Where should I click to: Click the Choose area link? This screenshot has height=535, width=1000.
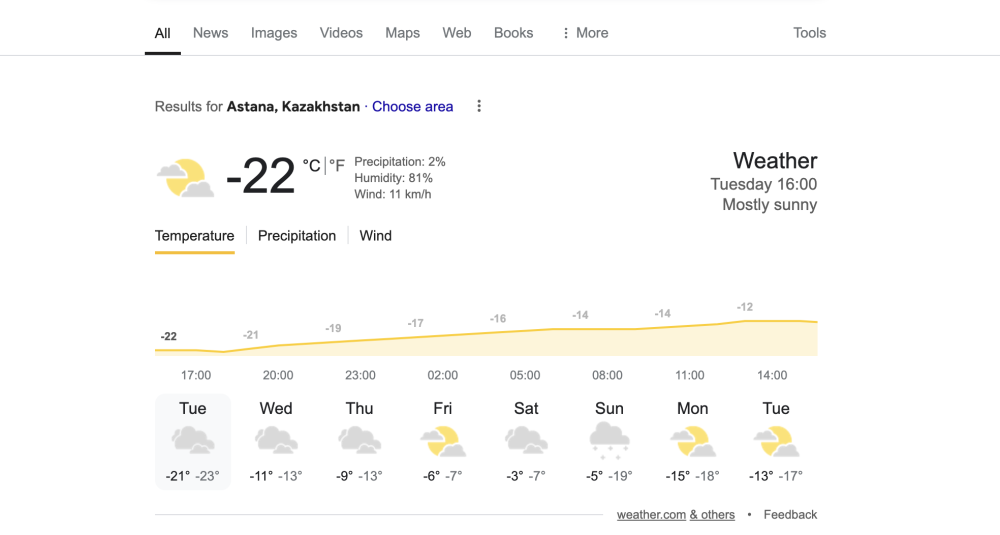point(413,106)
